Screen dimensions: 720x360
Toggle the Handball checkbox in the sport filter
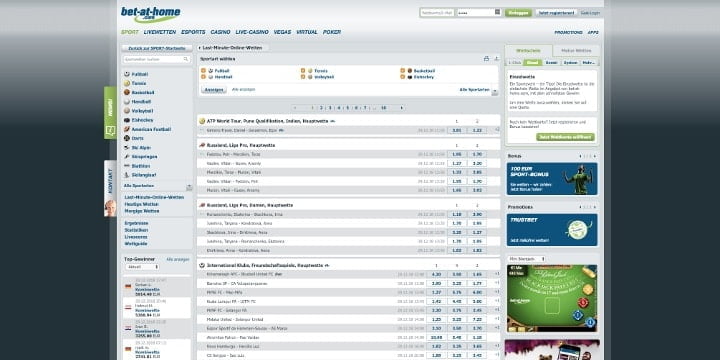203,77
